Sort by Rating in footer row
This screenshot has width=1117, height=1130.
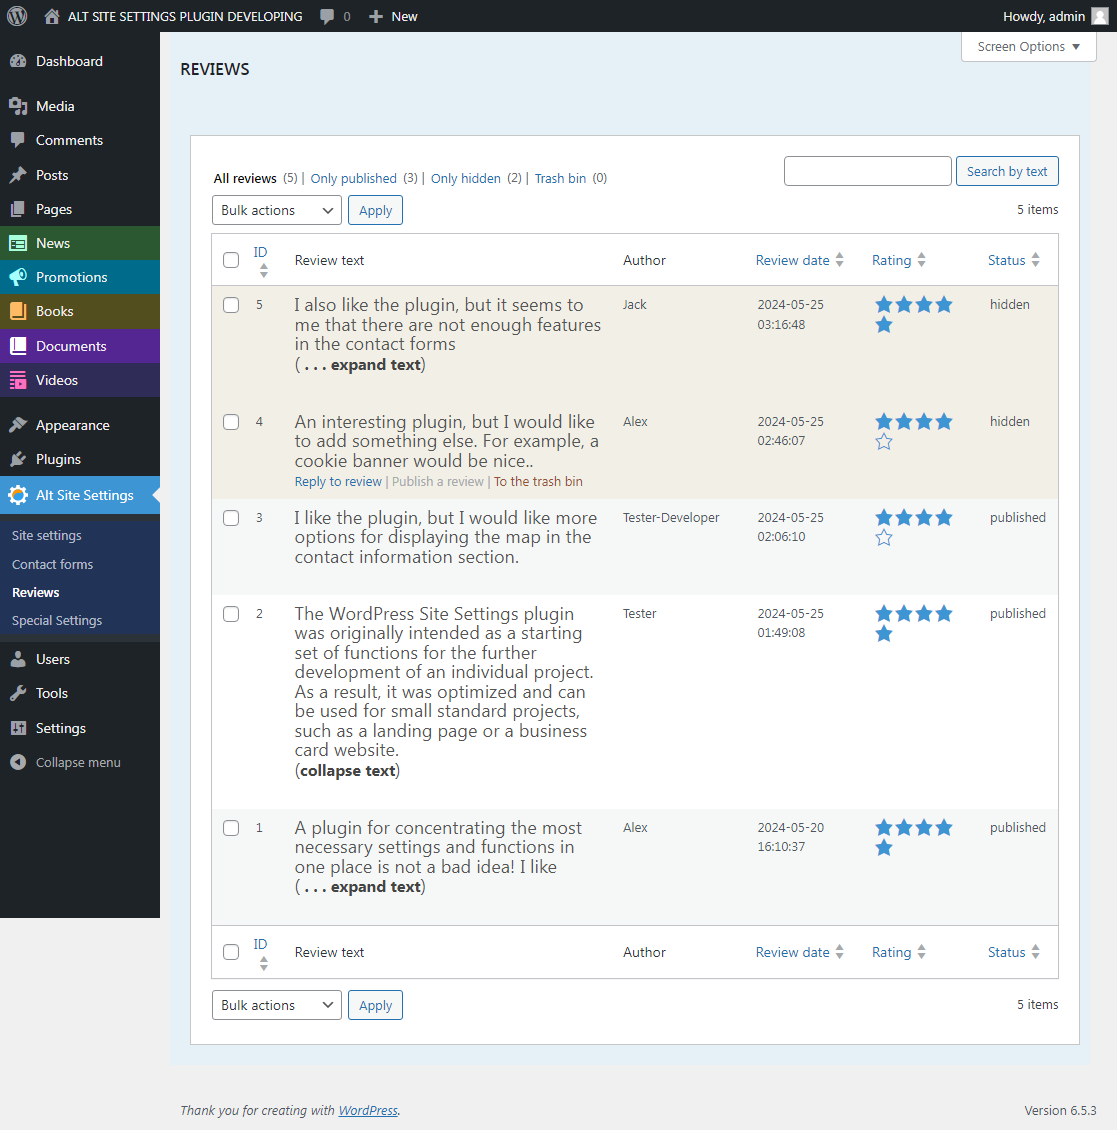tap(899, 952)
